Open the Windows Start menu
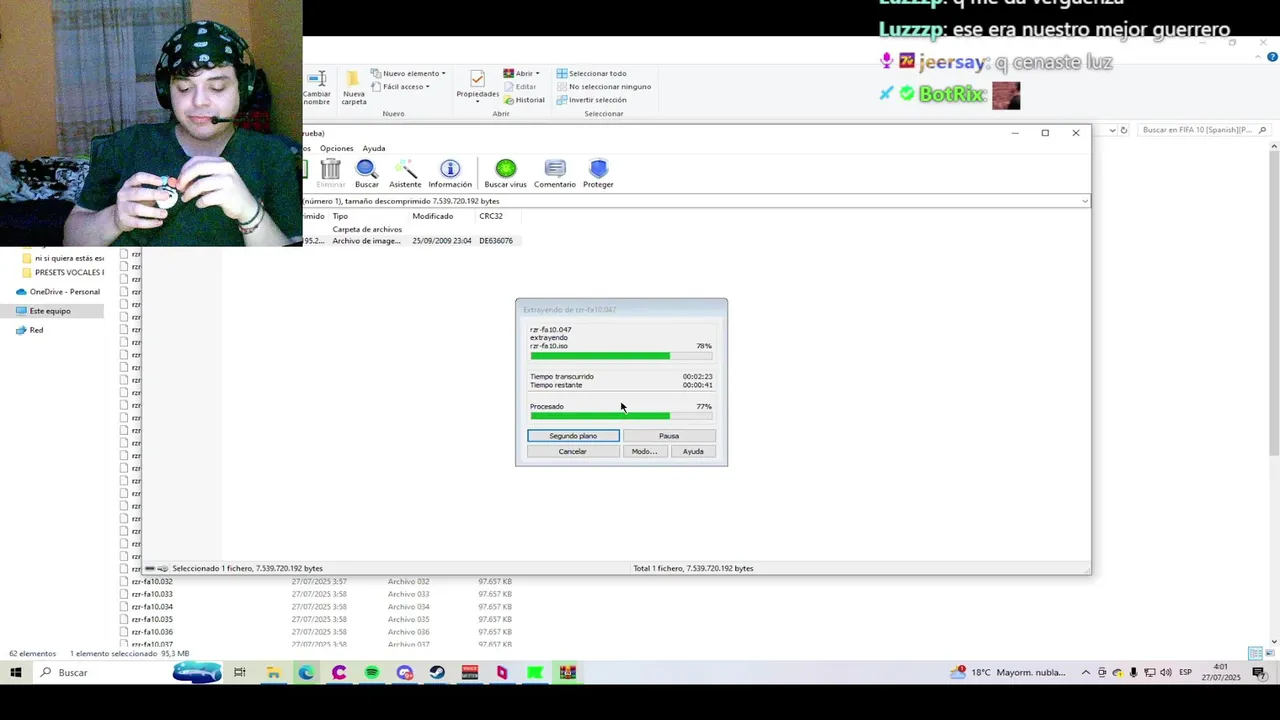1280x720 pixels. [x=16, y=673]
